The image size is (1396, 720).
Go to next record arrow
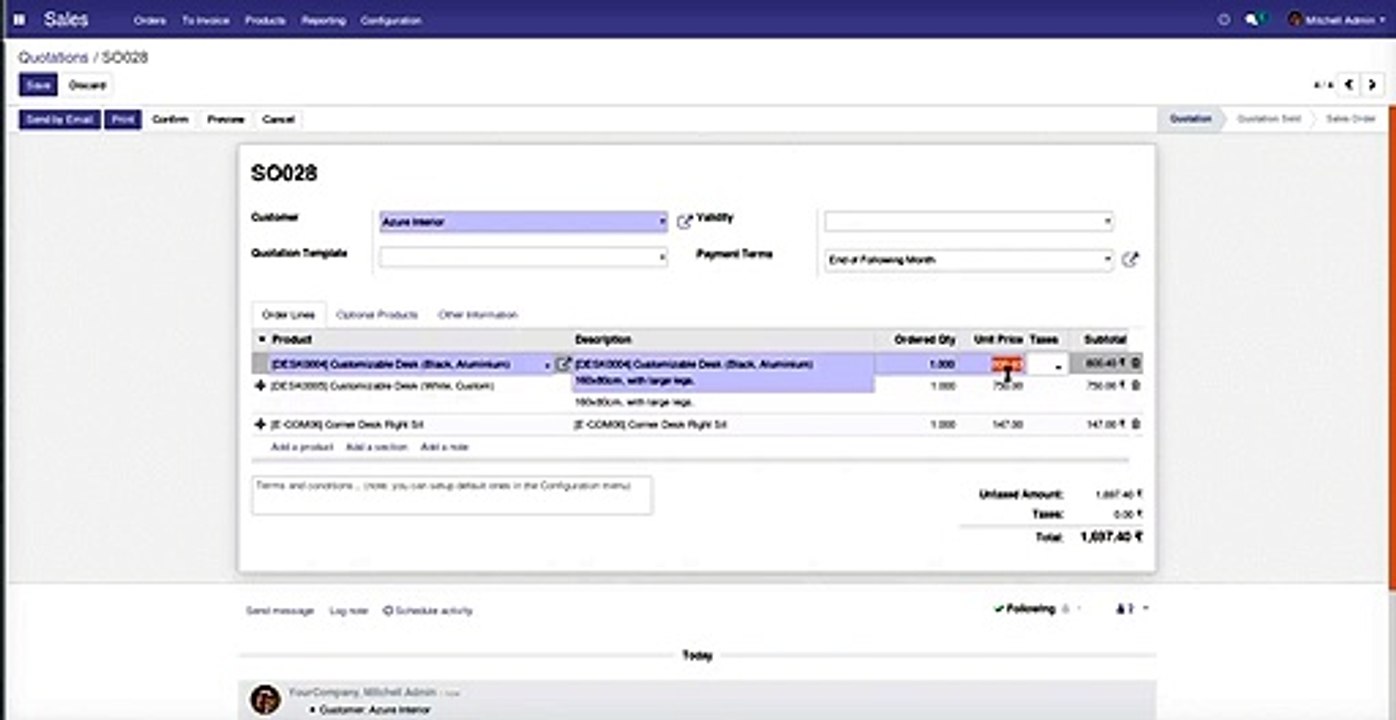coord(1373,85)
